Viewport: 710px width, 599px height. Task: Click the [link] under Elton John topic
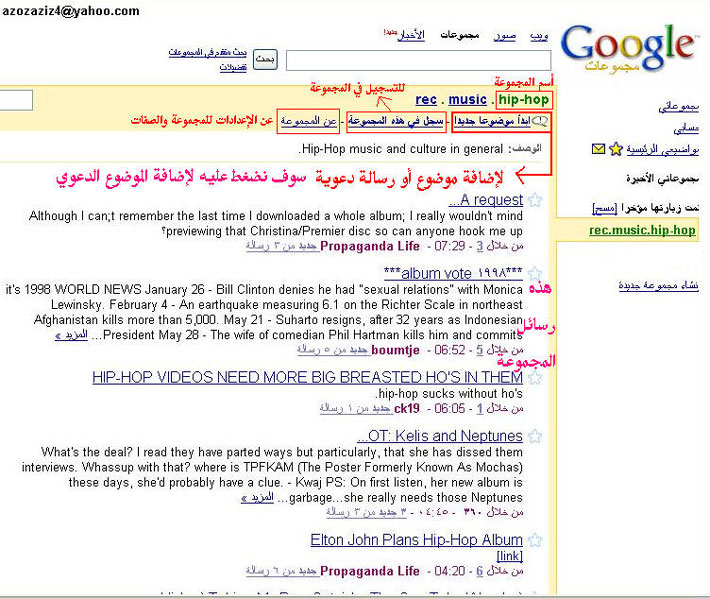(509, 556)
